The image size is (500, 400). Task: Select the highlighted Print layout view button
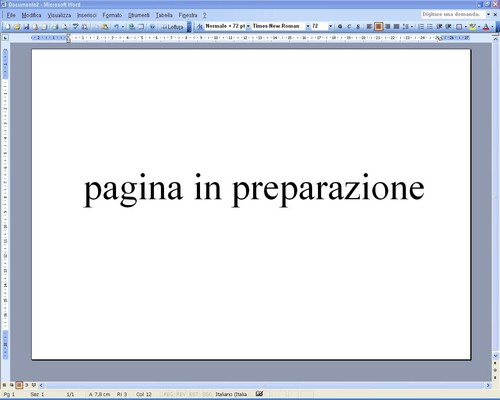tap(19, 385)
